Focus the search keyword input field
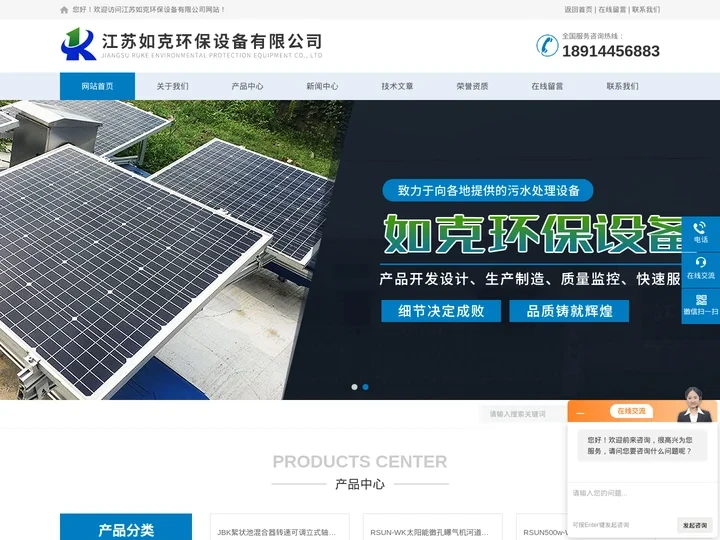The width and height of the screenshot is (720, 540). coord(523,414)
